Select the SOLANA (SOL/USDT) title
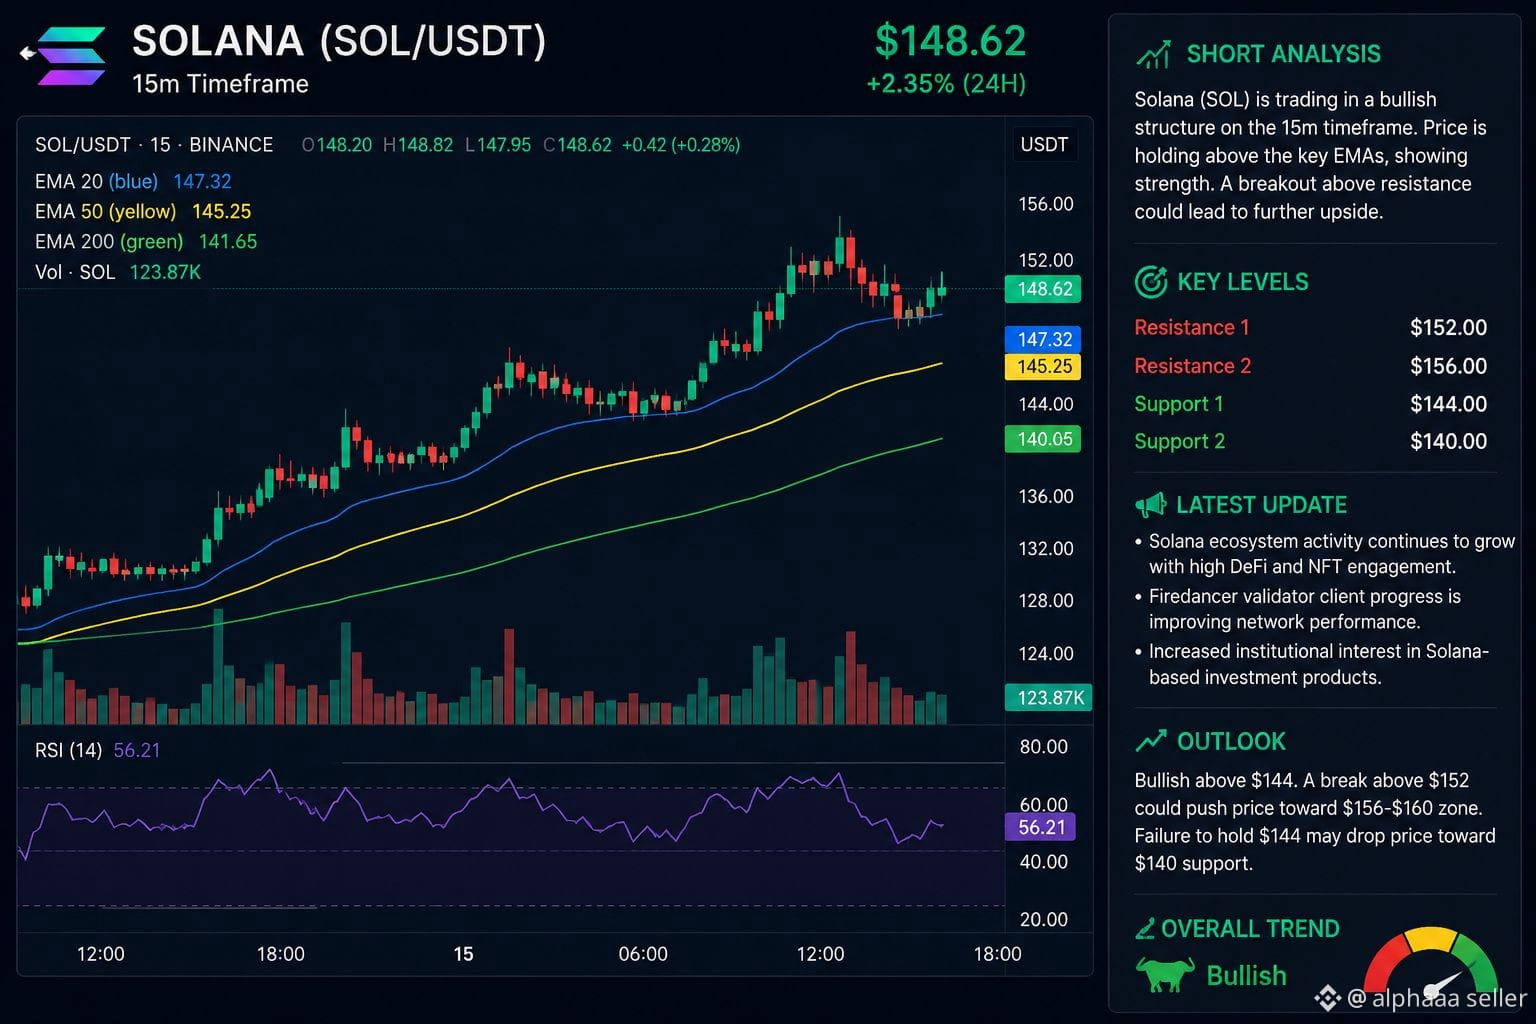1536x1024 pixels. pyautogui.click(x=339, y=41)
